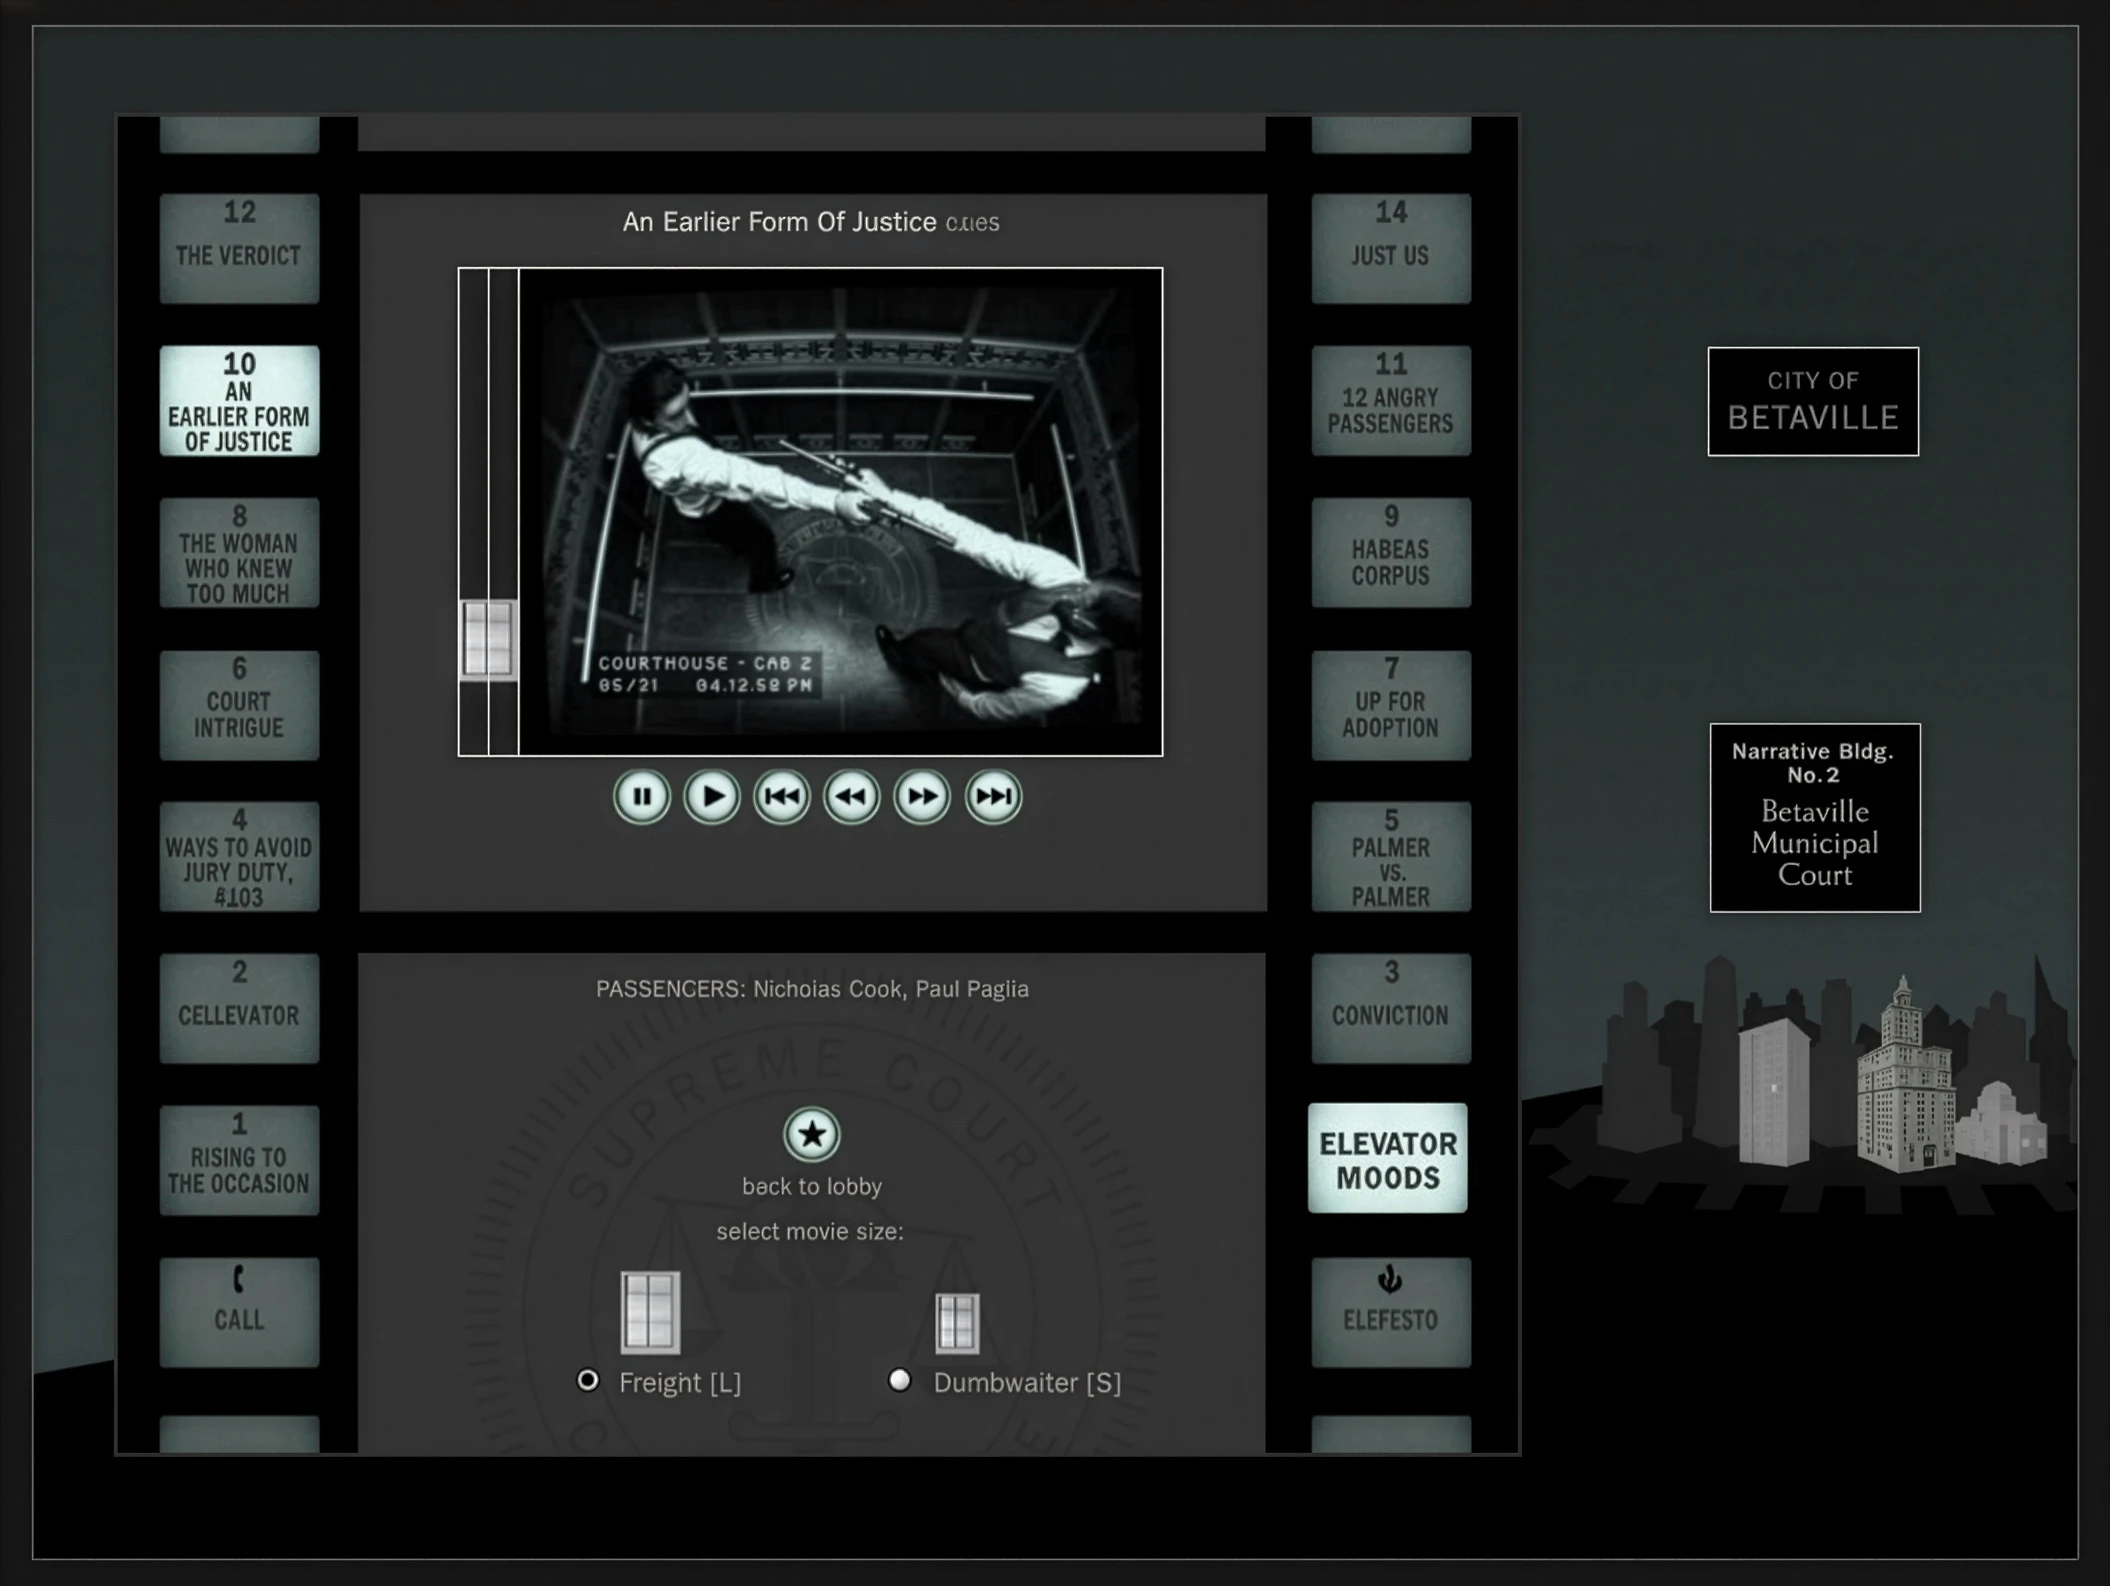Click the play button under the video

pos(711,797)
